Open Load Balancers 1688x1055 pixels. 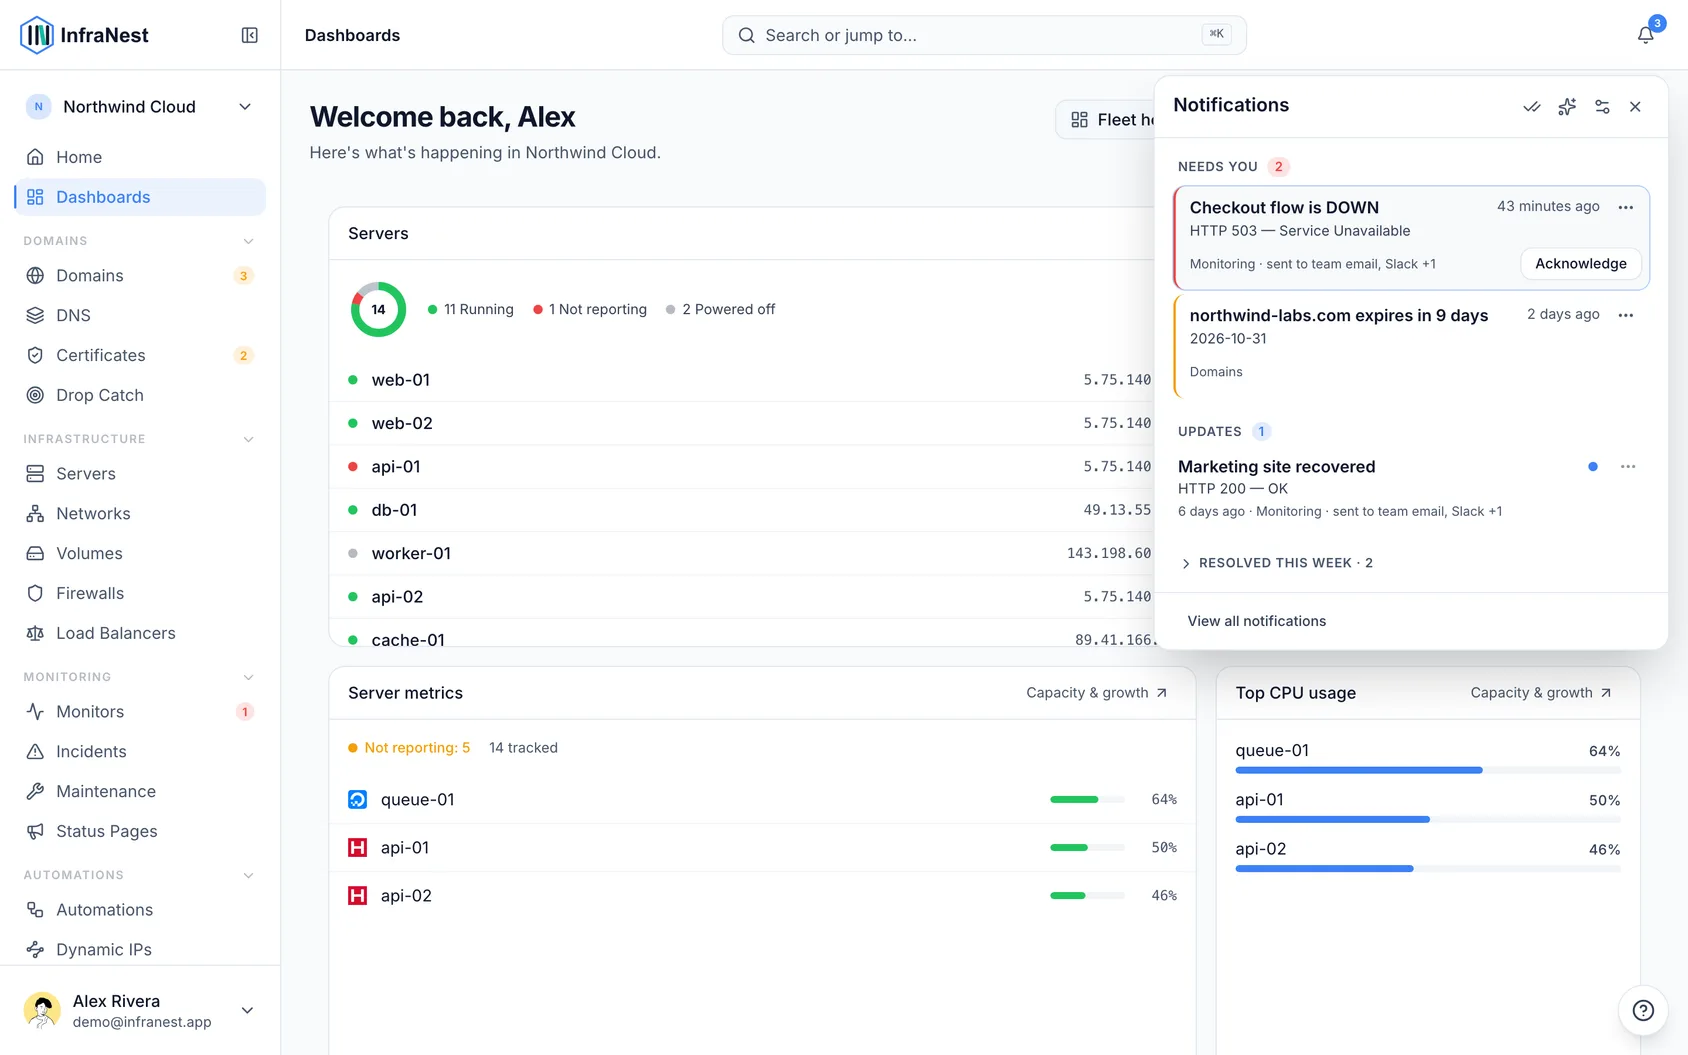tap(140, 634)
